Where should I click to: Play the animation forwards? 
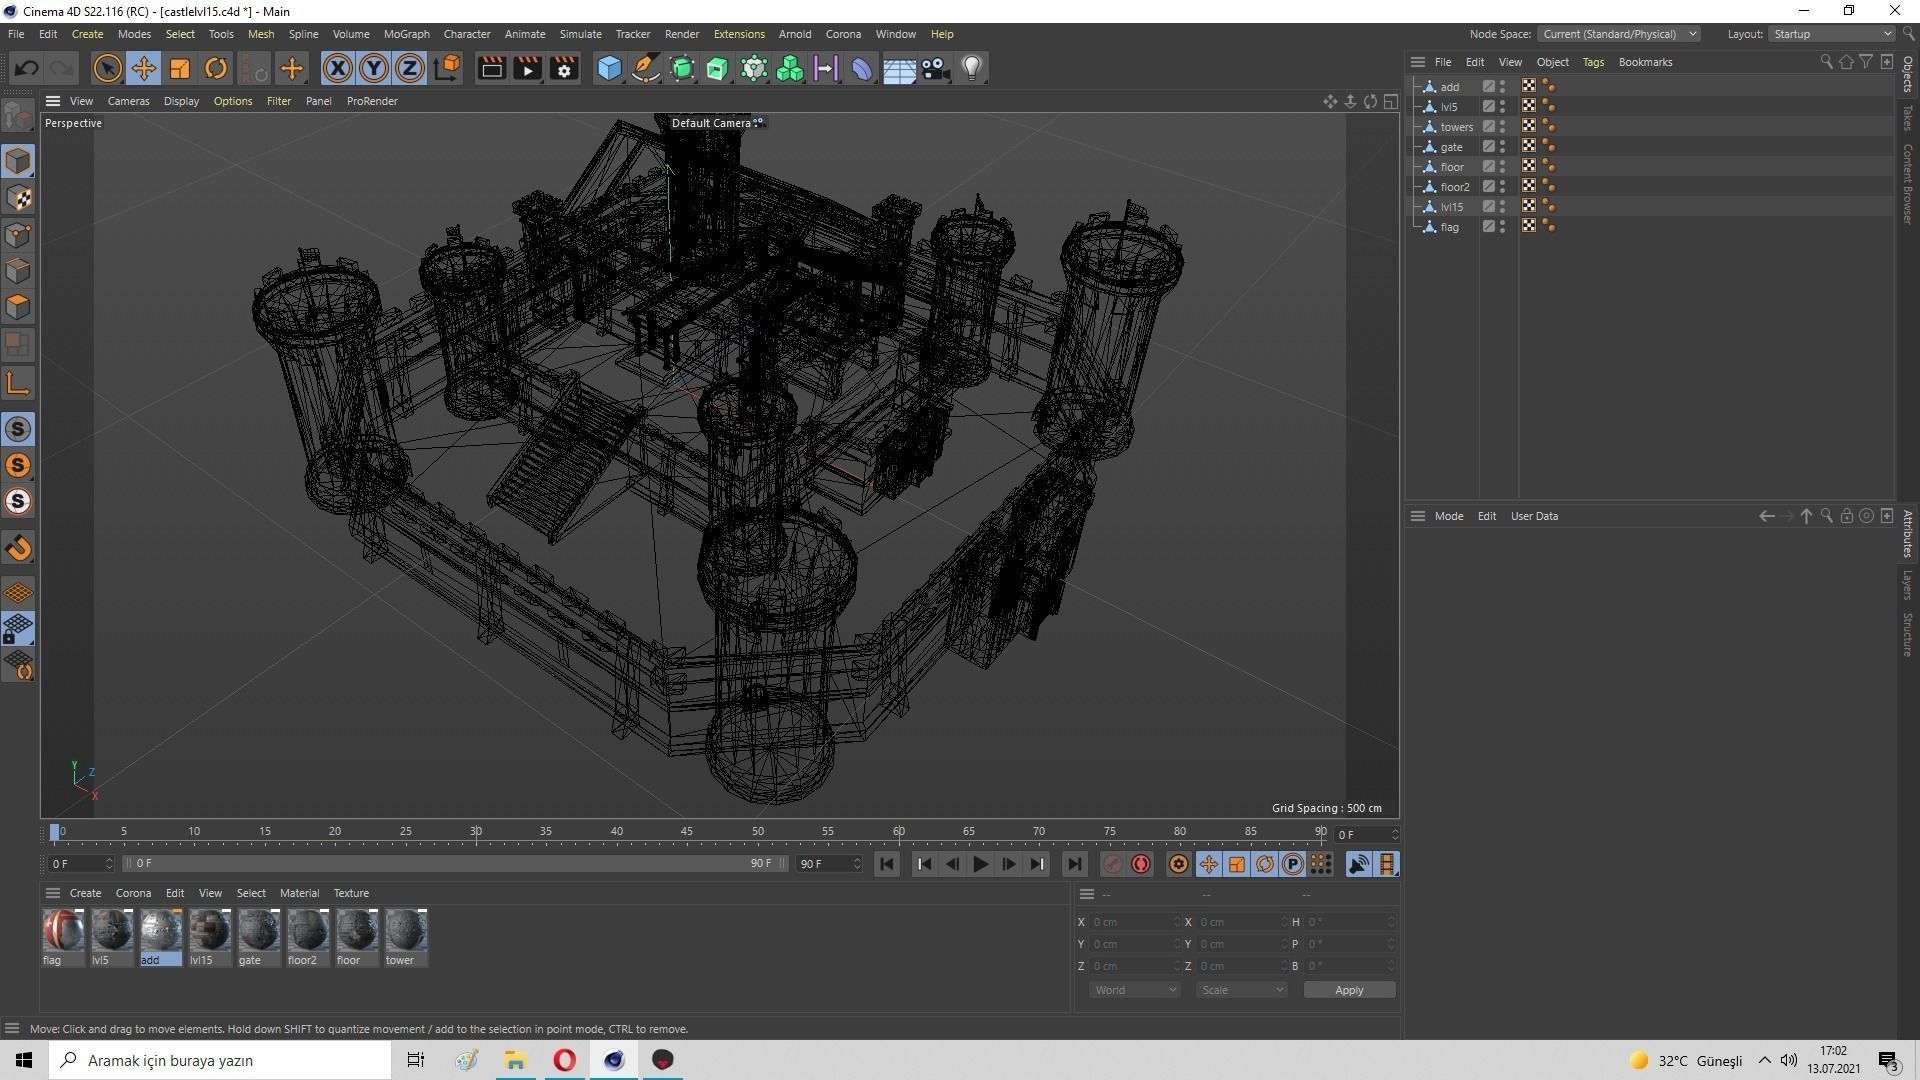980,864
